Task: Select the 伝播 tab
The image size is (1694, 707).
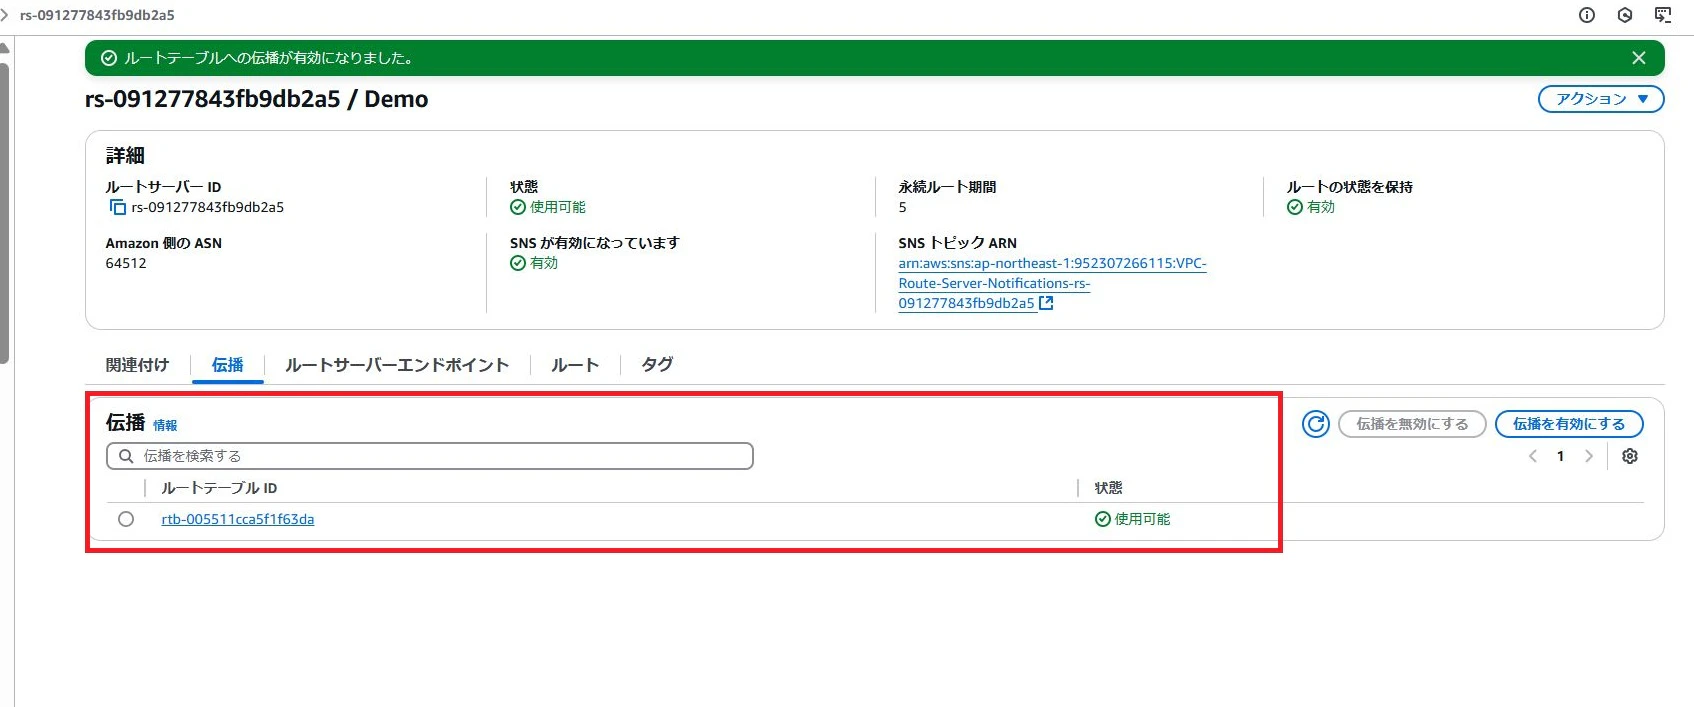Action: pyautogui.click(x=227, y=365)
